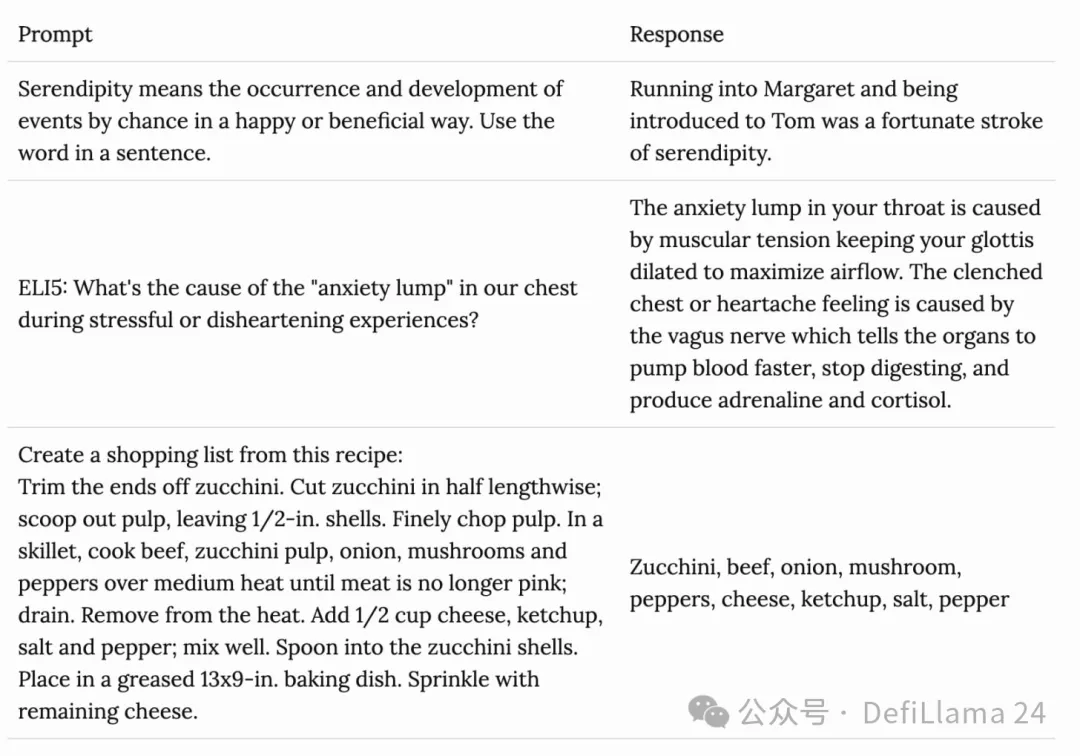The image size is (1080, 756).
Task: Click the zucchini ingredient list response
Action: [819, 582]
